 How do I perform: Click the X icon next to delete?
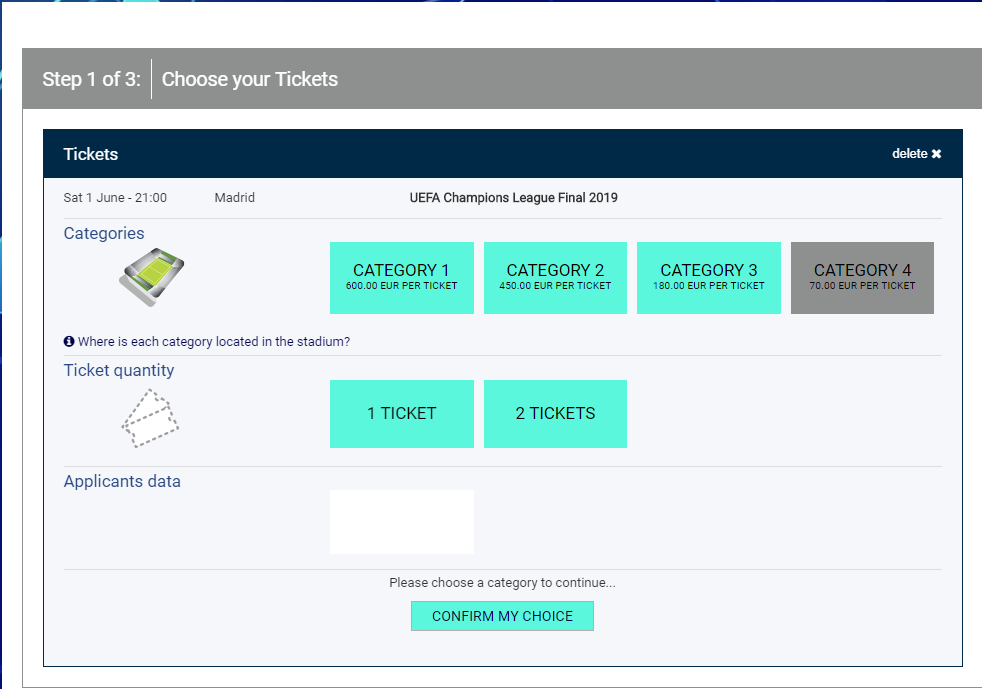click(936, 154)
